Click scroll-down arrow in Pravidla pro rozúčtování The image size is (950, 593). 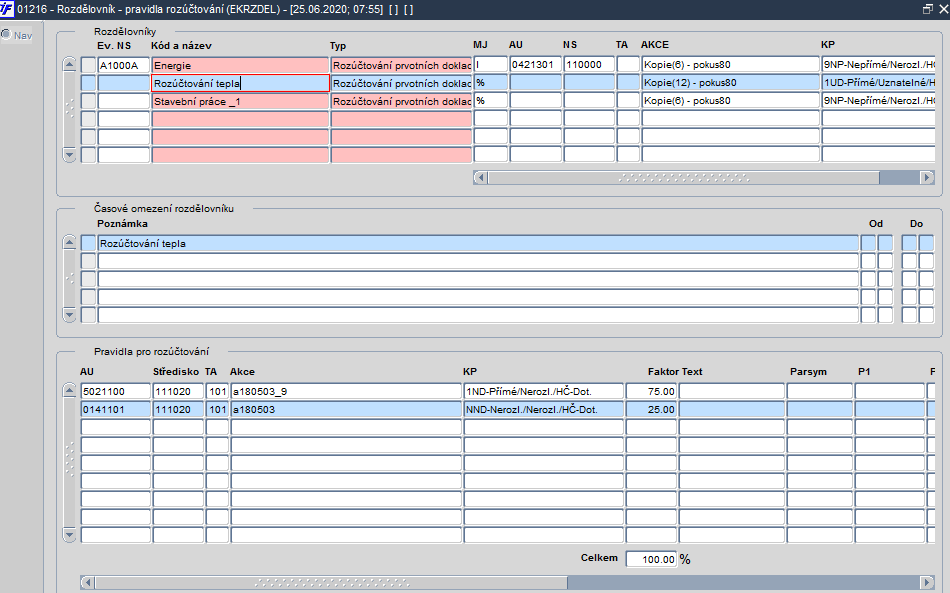70,535
